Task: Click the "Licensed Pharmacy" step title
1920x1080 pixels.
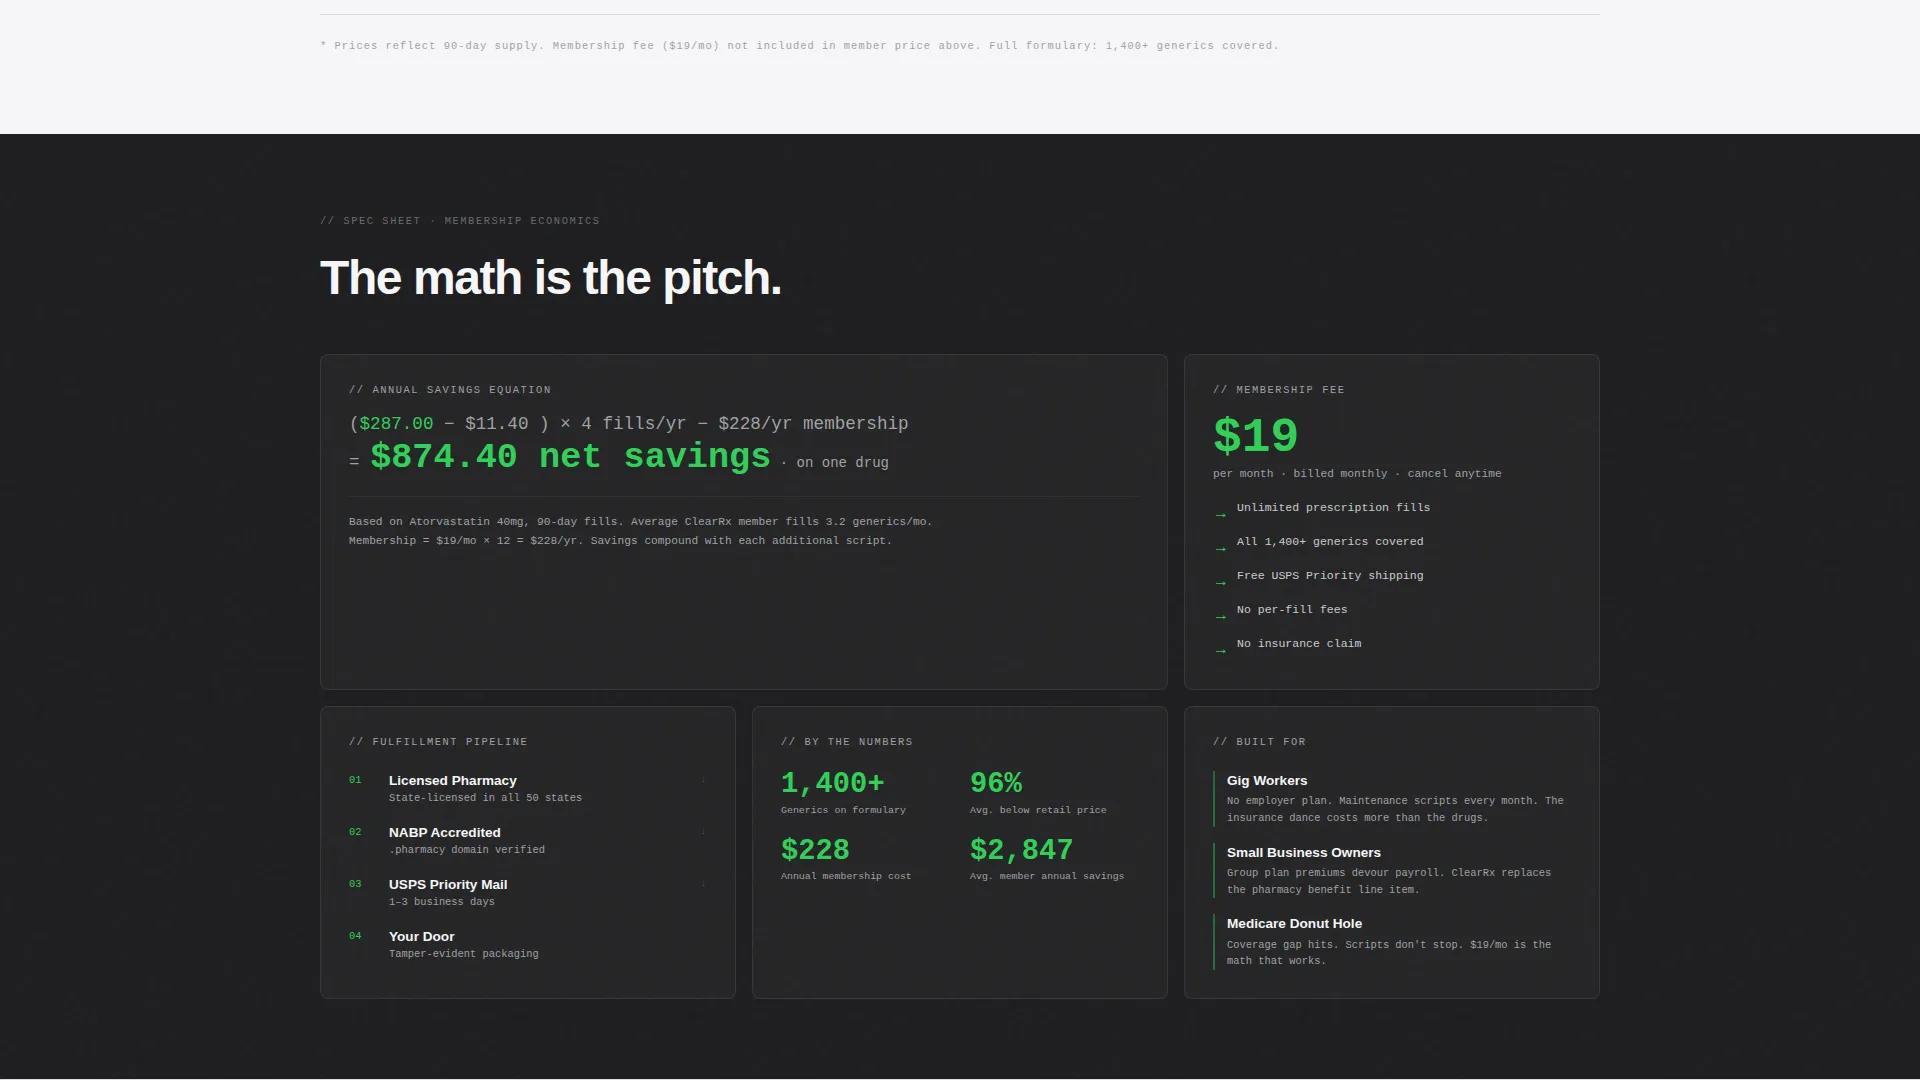Action: [x=453, y=781]
